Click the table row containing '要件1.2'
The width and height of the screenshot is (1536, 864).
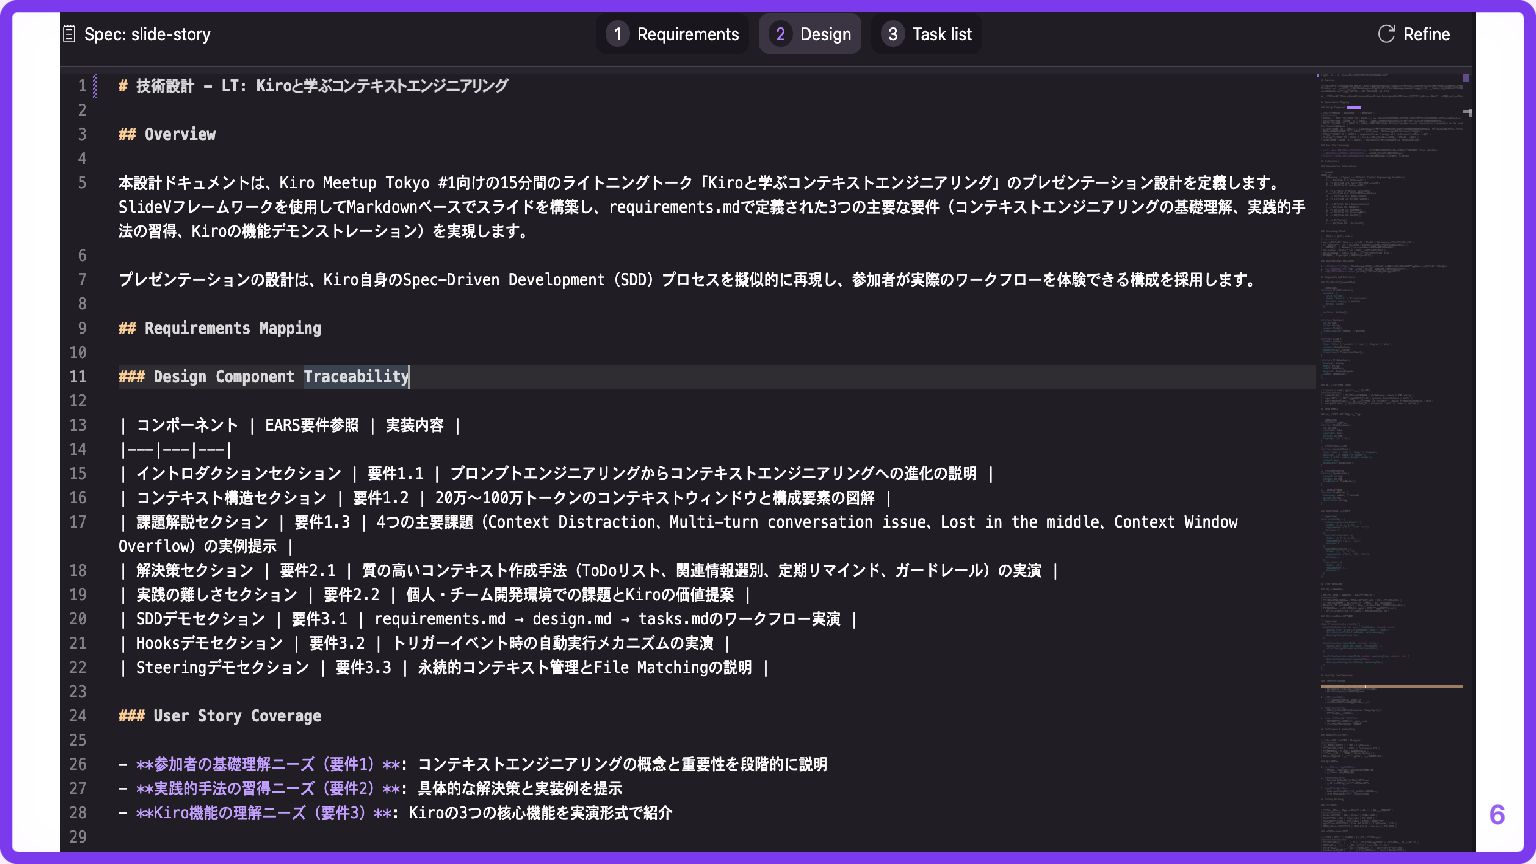[505, 498]
